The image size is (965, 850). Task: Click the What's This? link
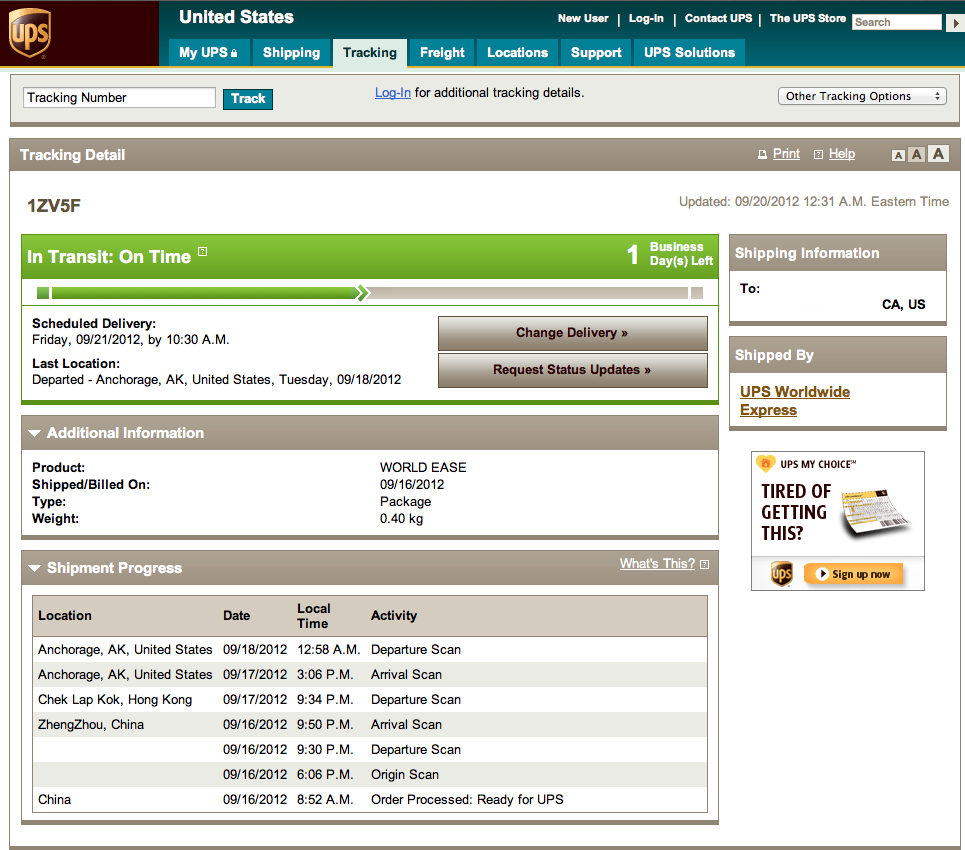[x=657, y=564]
